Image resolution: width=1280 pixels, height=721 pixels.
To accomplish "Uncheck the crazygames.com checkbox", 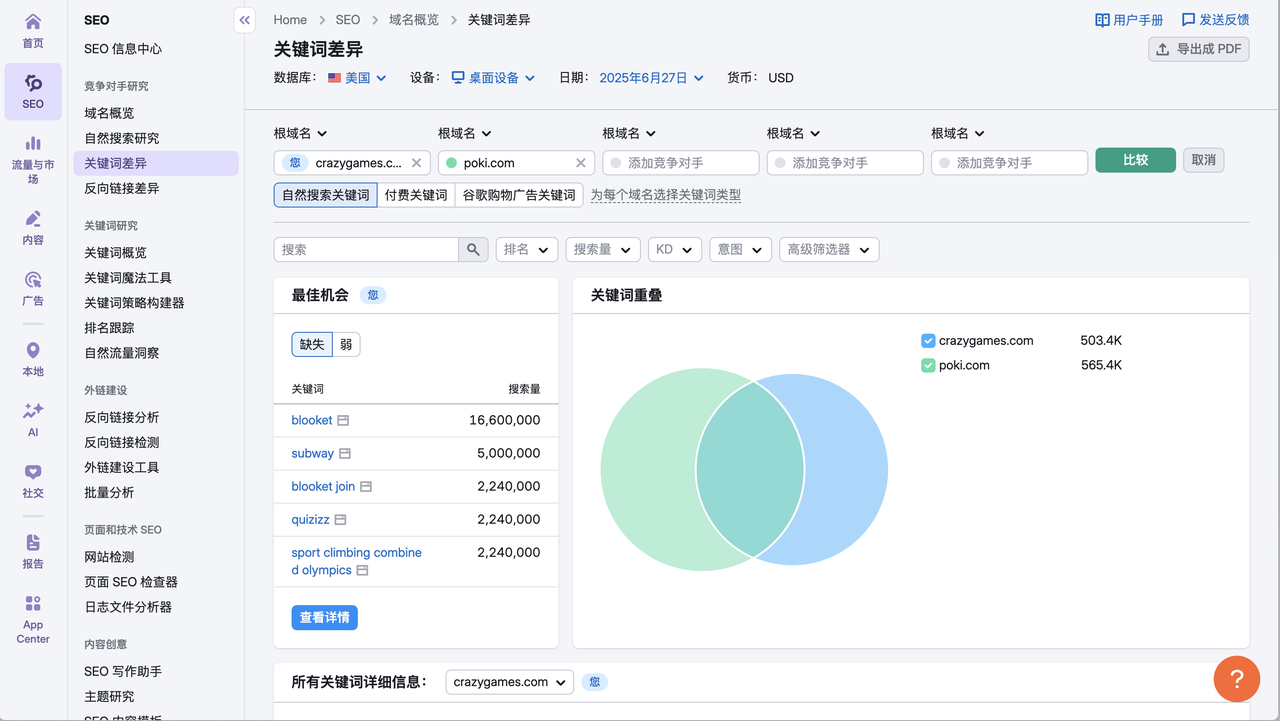I will 928,341.
